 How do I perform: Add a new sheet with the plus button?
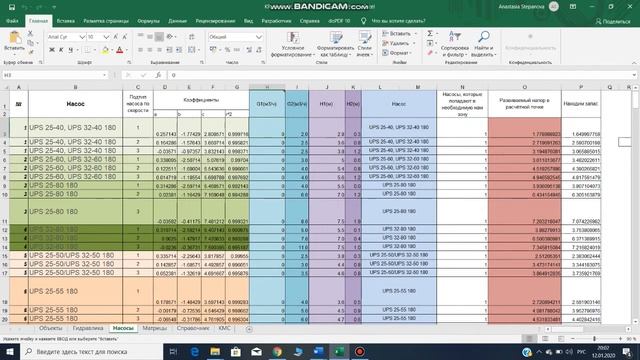point(249,329)
